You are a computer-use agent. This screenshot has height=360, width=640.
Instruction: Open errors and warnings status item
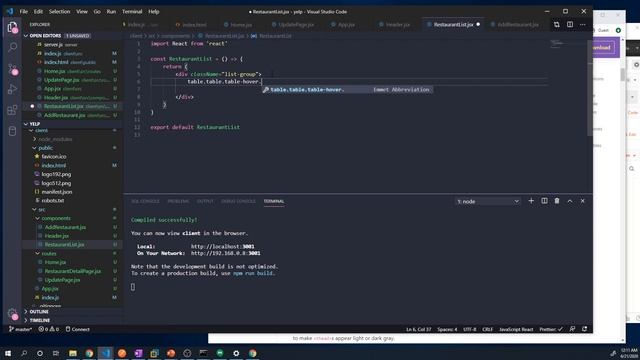point(49,329)
